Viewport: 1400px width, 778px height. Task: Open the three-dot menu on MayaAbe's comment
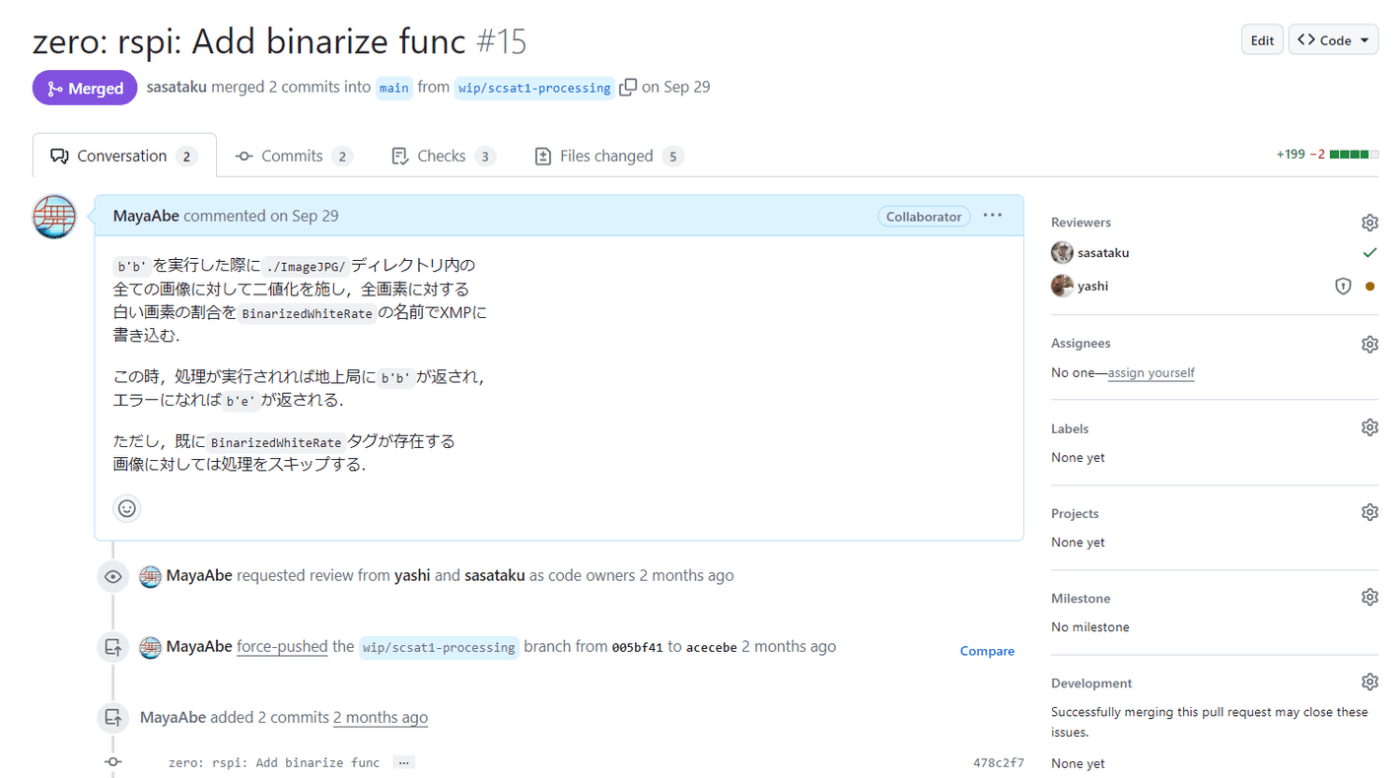[x=992, y=216]
